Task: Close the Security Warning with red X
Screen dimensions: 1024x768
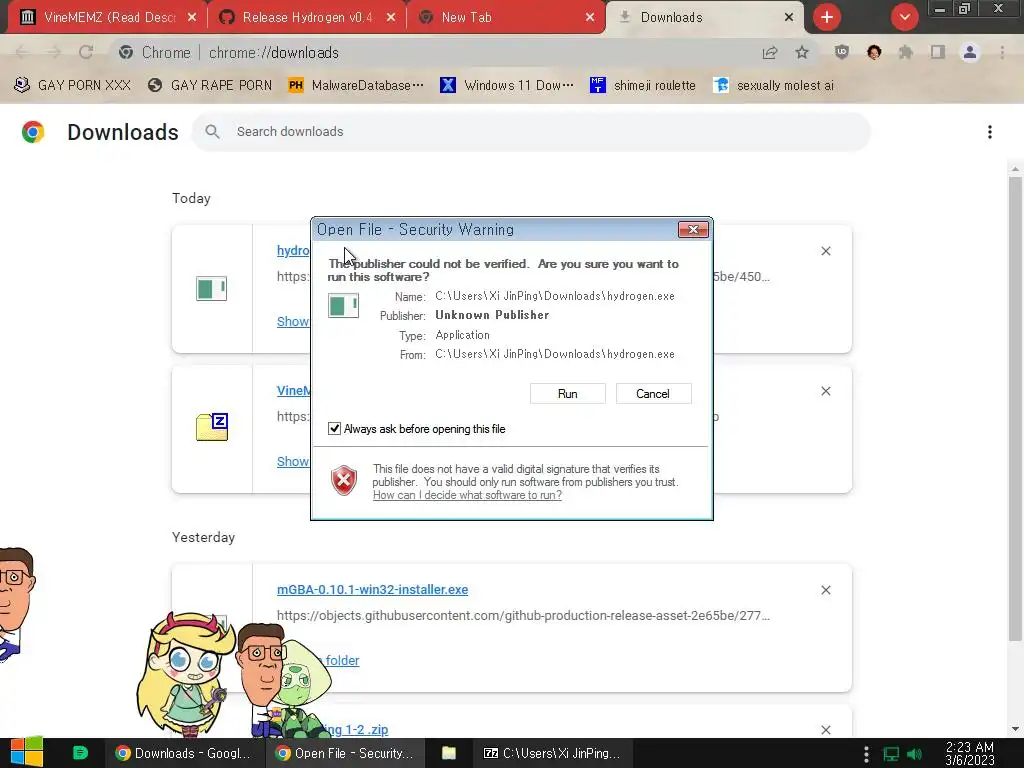Action: (x=694, y=229)
